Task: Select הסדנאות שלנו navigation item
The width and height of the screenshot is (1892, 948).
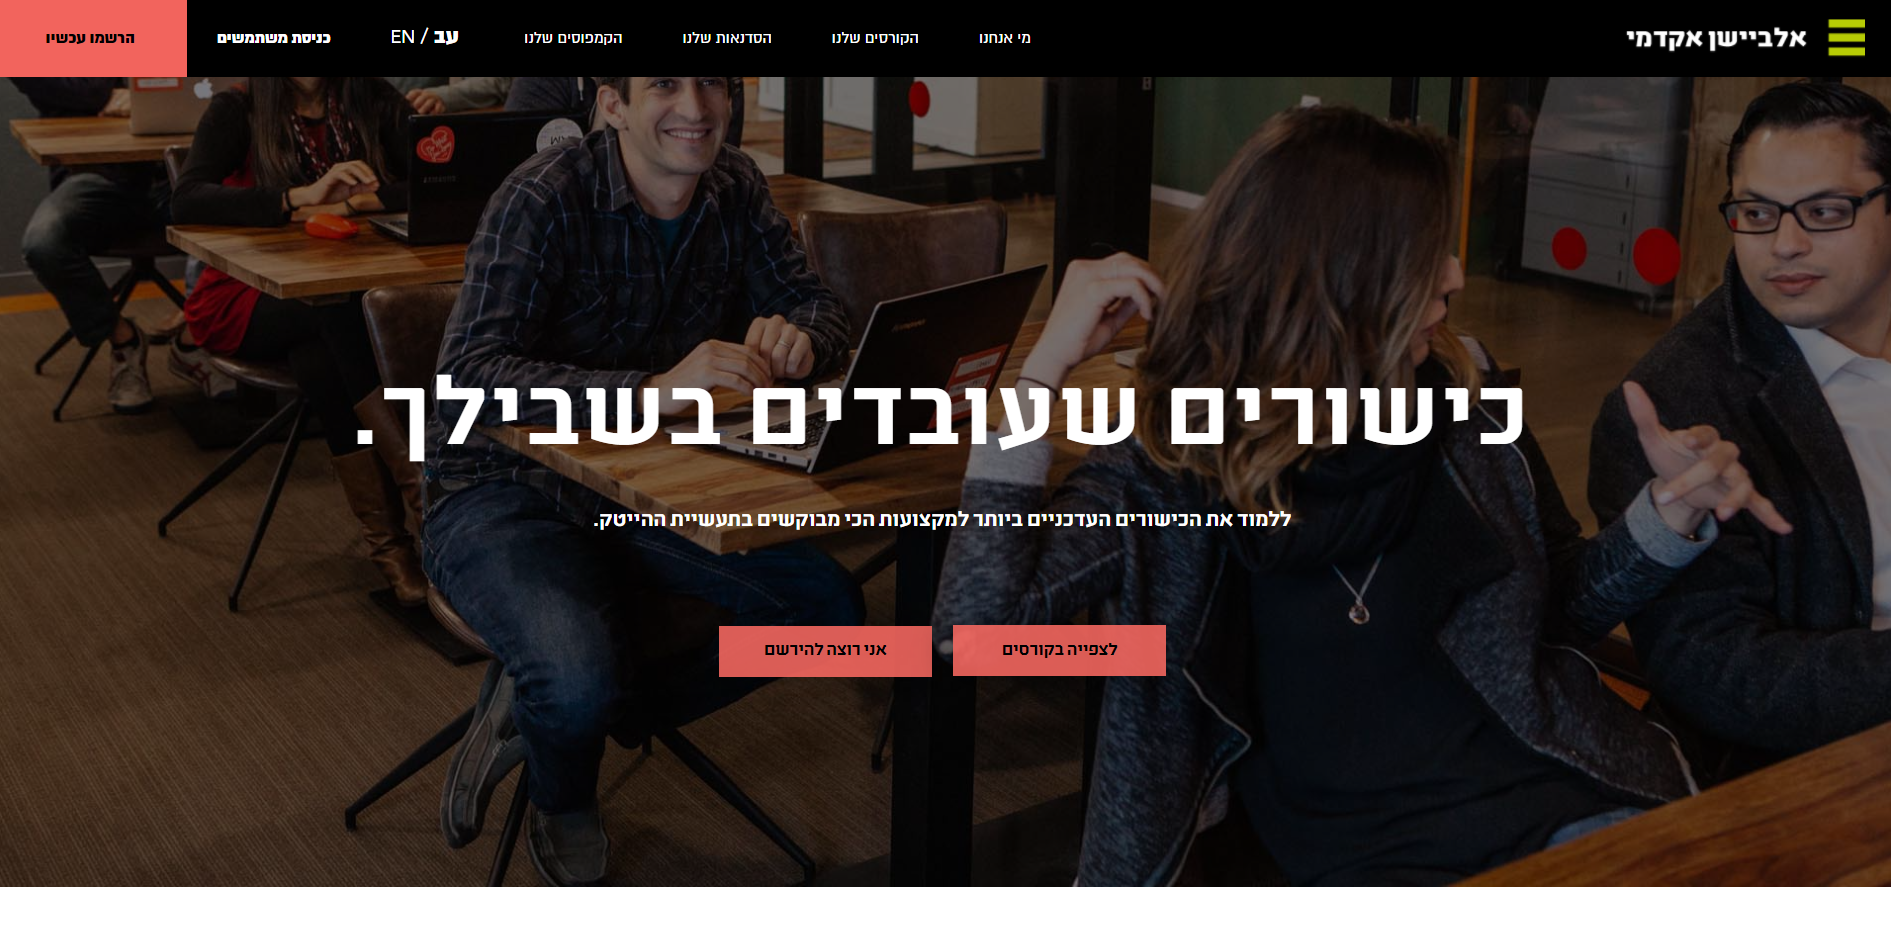Action: tap(727, 38)
